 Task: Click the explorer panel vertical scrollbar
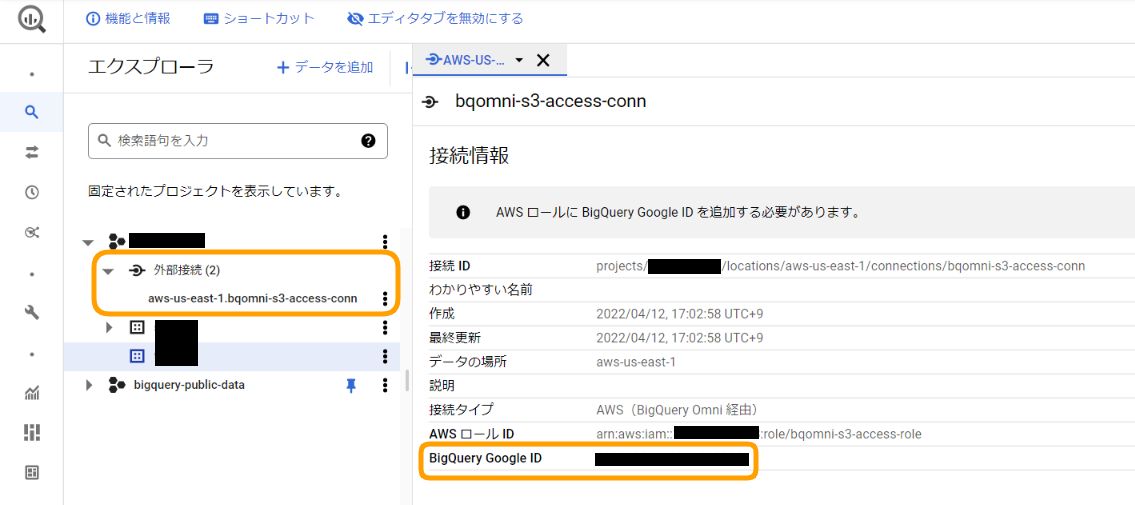(x=408, y=379)
